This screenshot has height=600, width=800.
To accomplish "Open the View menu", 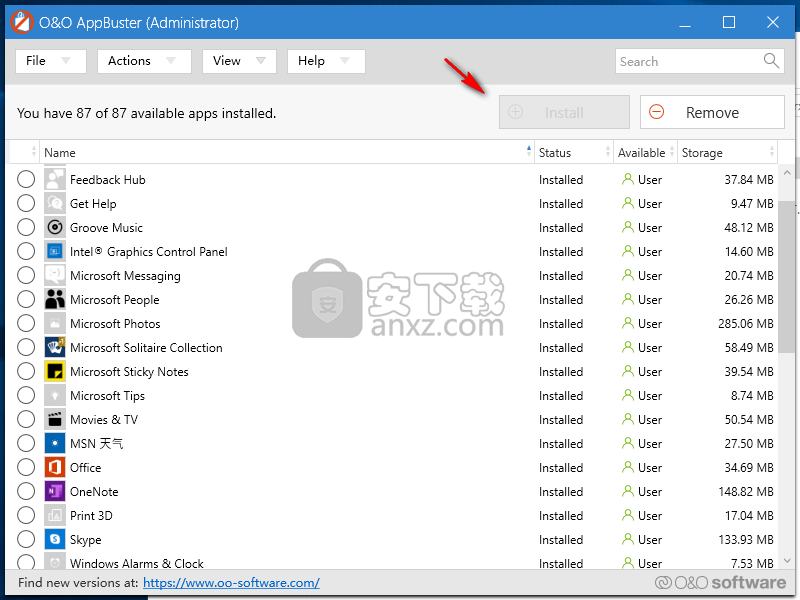I will pos(239,61).
